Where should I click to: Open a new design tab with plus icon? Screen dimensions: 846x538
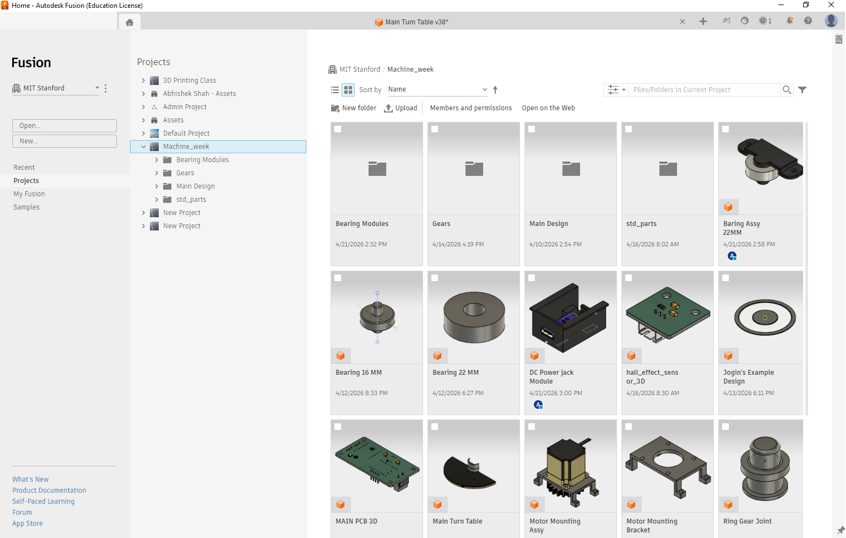click(703, 22)
